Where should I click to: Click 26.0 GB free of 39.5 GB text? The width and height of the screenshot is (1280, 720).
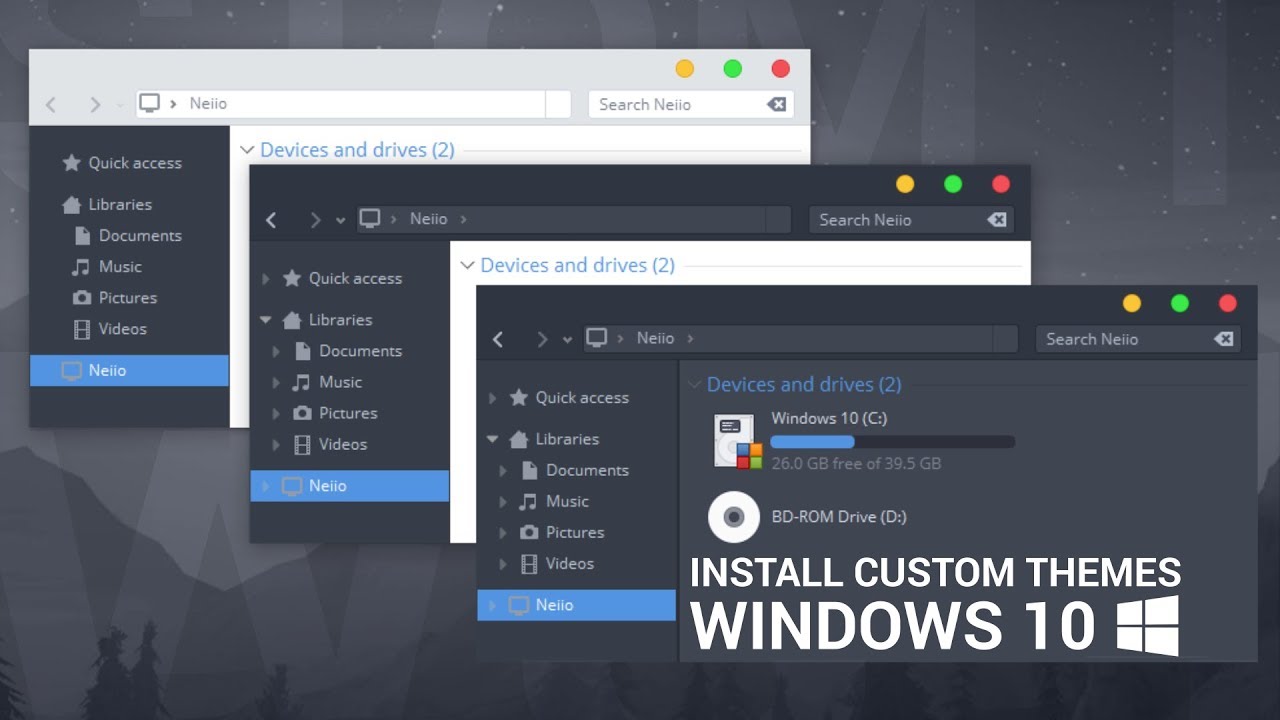856,464
